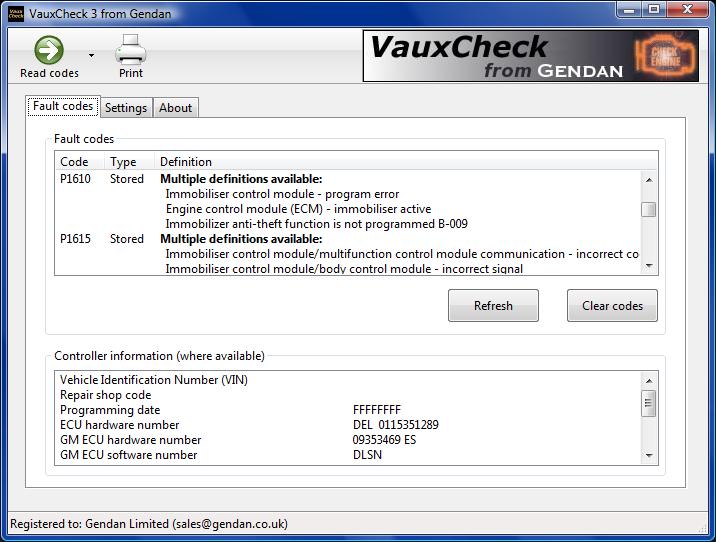The image size is (716, 542).
Task: Click controller information scroll up arrow
Action: (649, 381)
